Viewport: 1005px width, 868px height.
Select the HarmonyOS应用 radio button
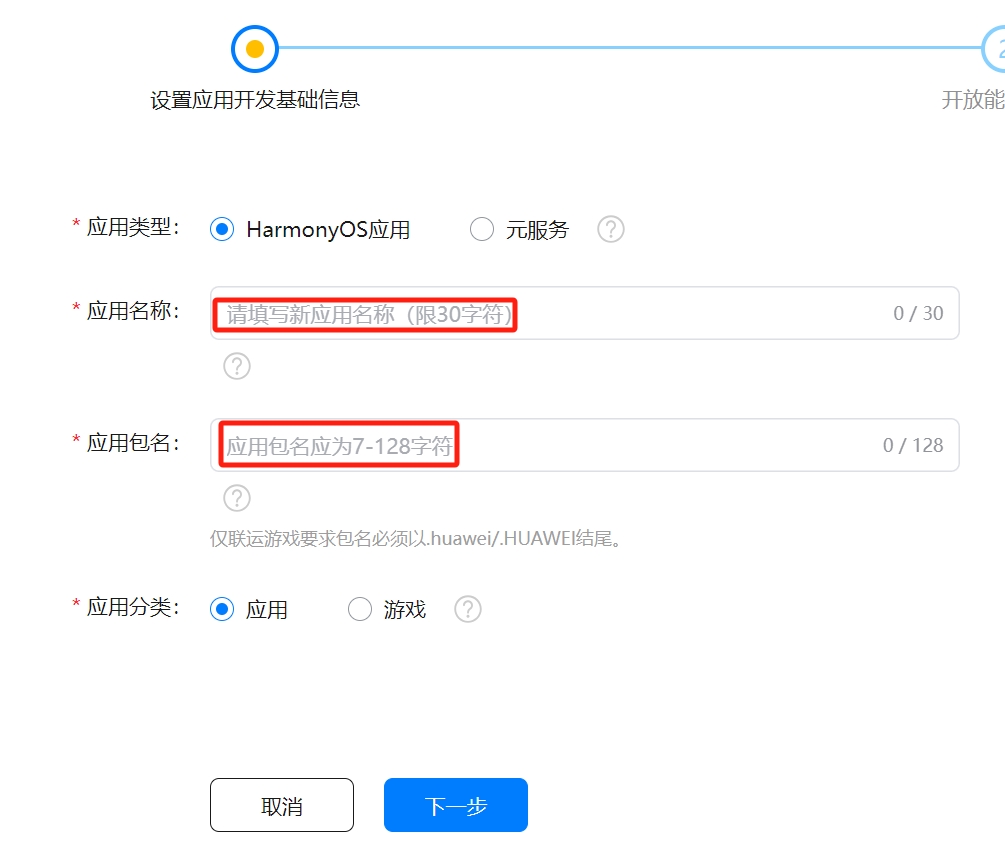coord(221,229)
